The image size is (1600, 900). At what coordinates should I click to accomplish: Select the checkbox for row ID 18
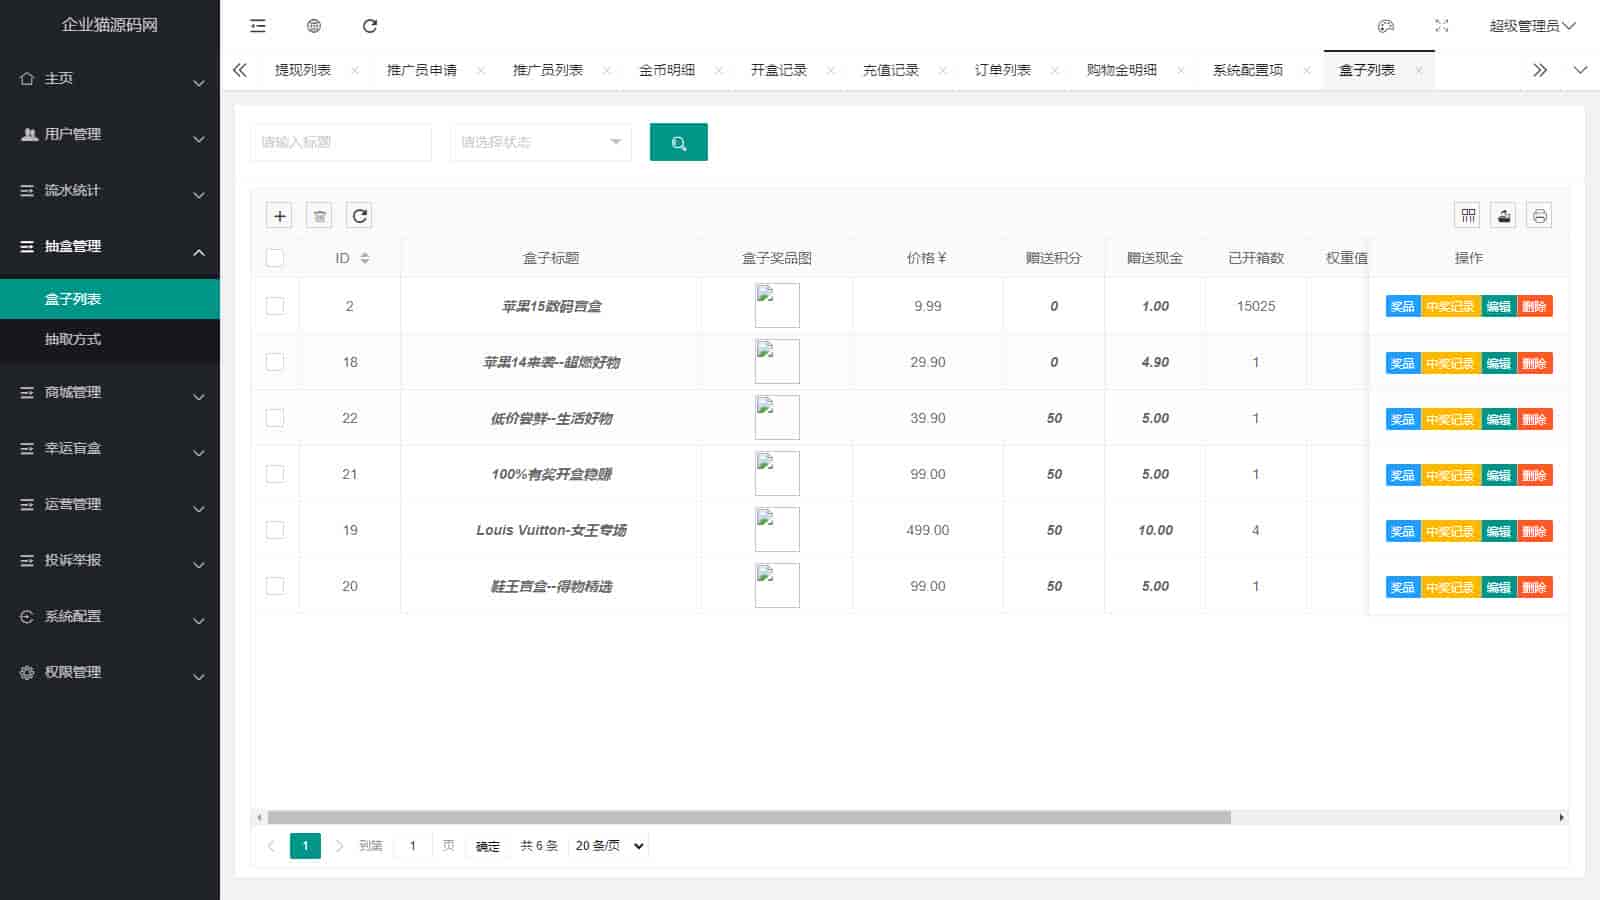click(x=275, y=362)
